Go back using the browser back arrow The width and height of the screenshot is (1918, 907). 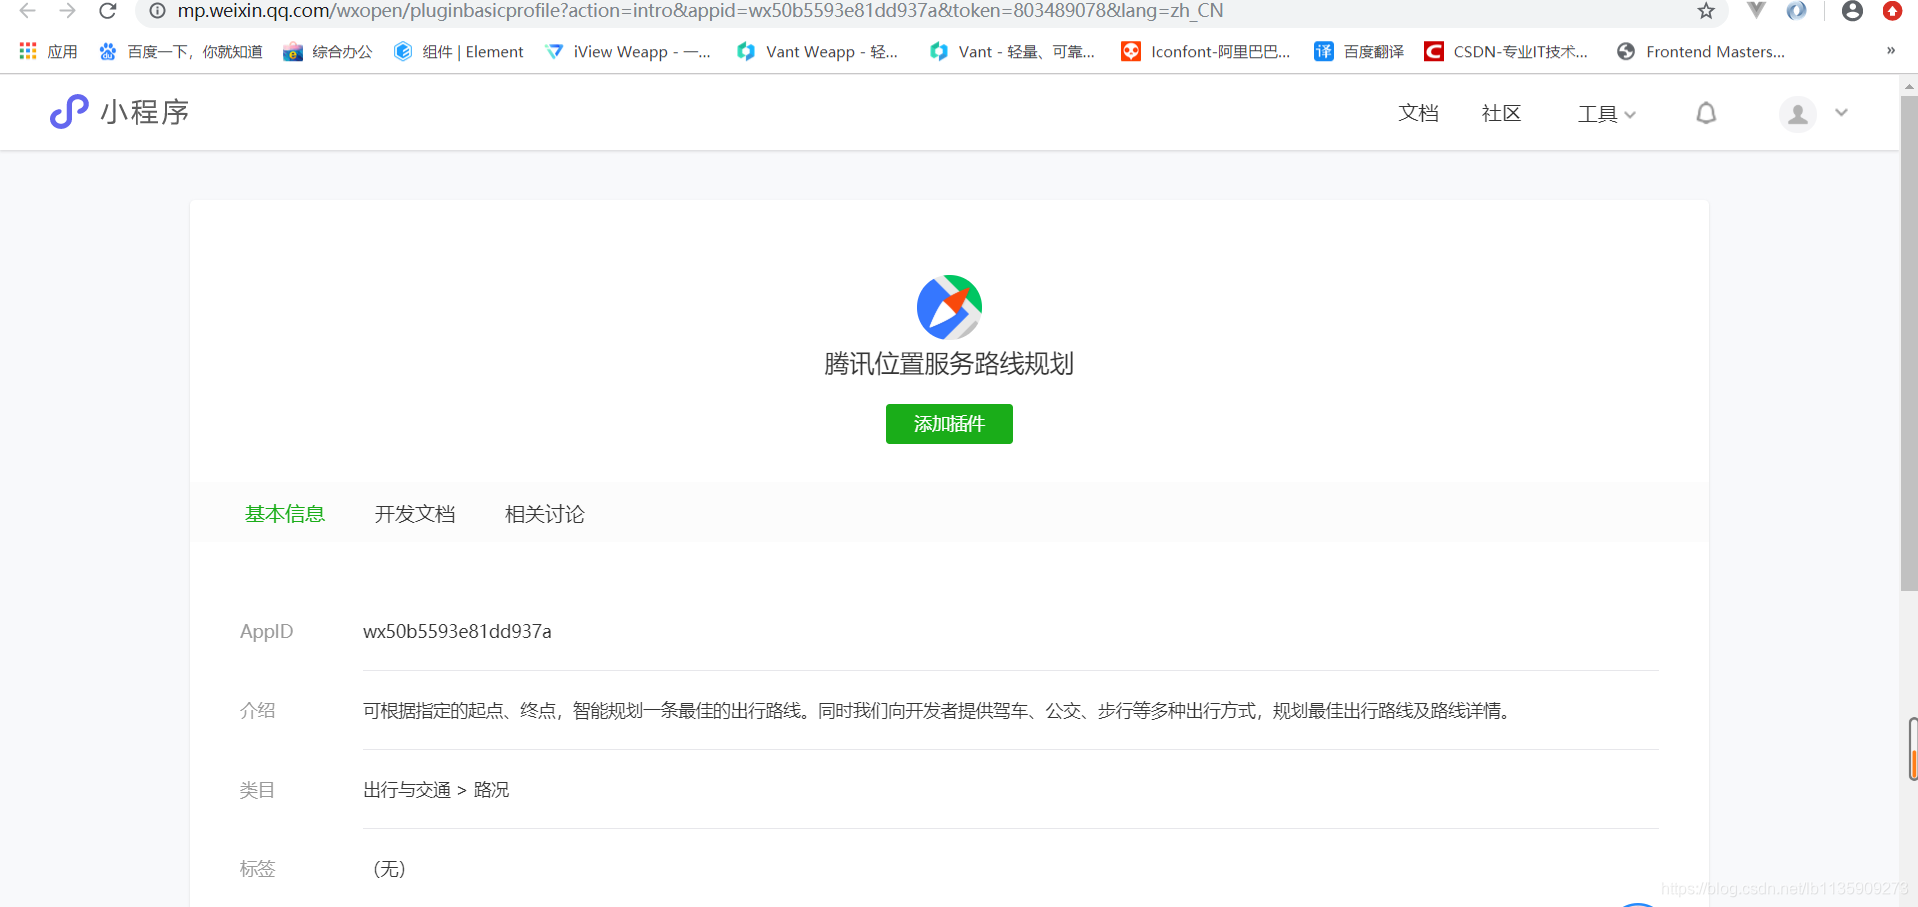tap(27, 11)
